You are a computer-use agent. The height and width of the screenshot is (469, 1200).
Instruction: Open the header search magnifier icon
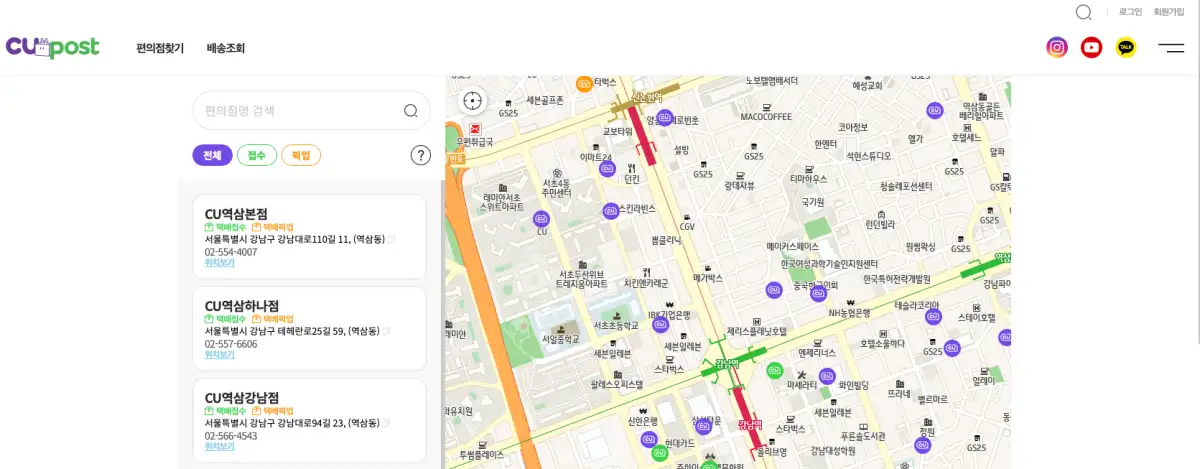(x=1084, y=13)
